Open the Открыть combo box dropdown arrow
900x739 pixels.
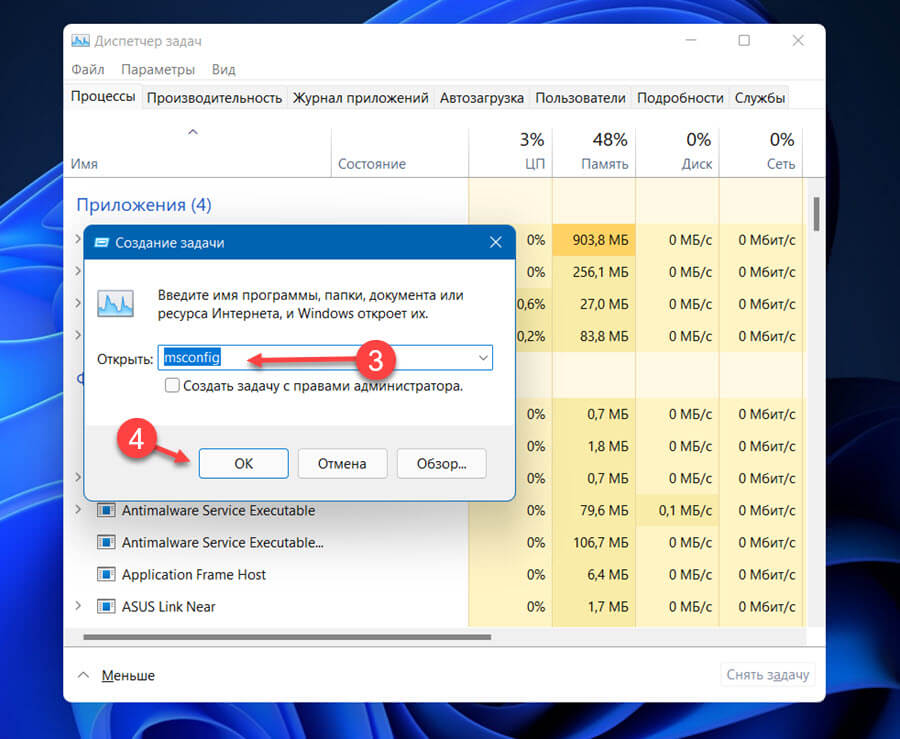(483, 357)
